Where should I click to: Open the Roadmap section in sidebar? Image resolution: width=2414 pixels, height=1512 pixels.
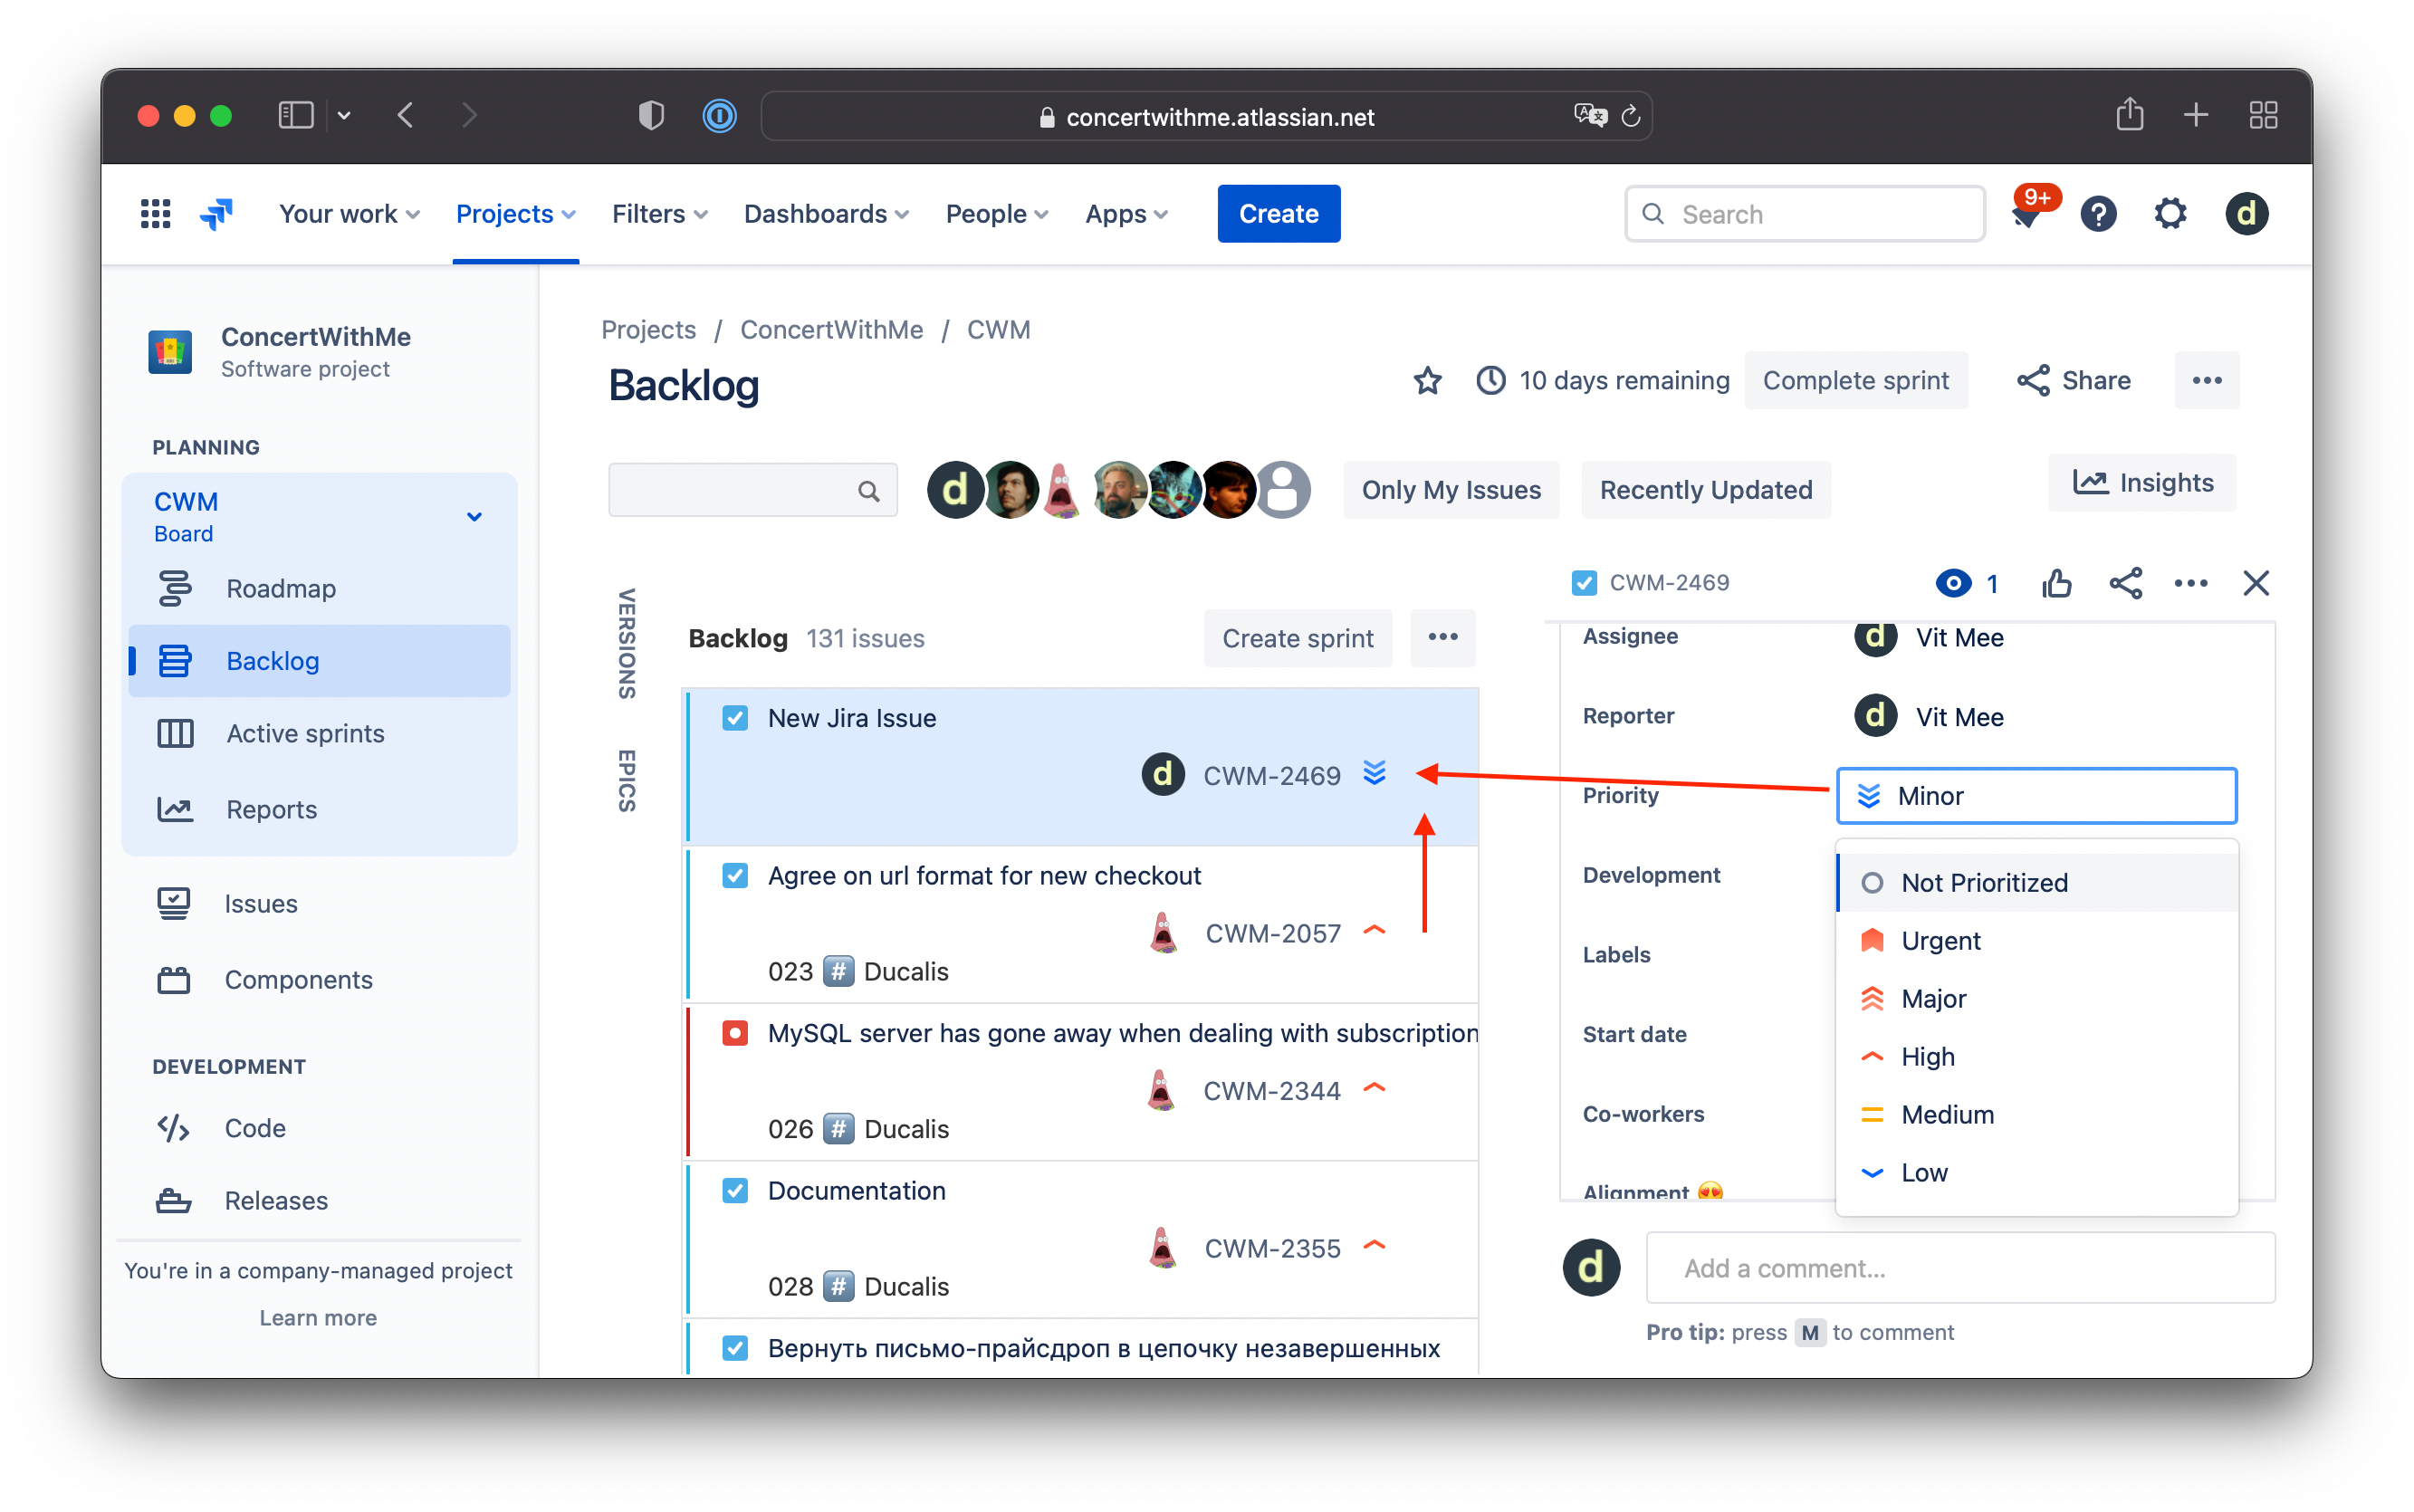[x=280, y=588]
